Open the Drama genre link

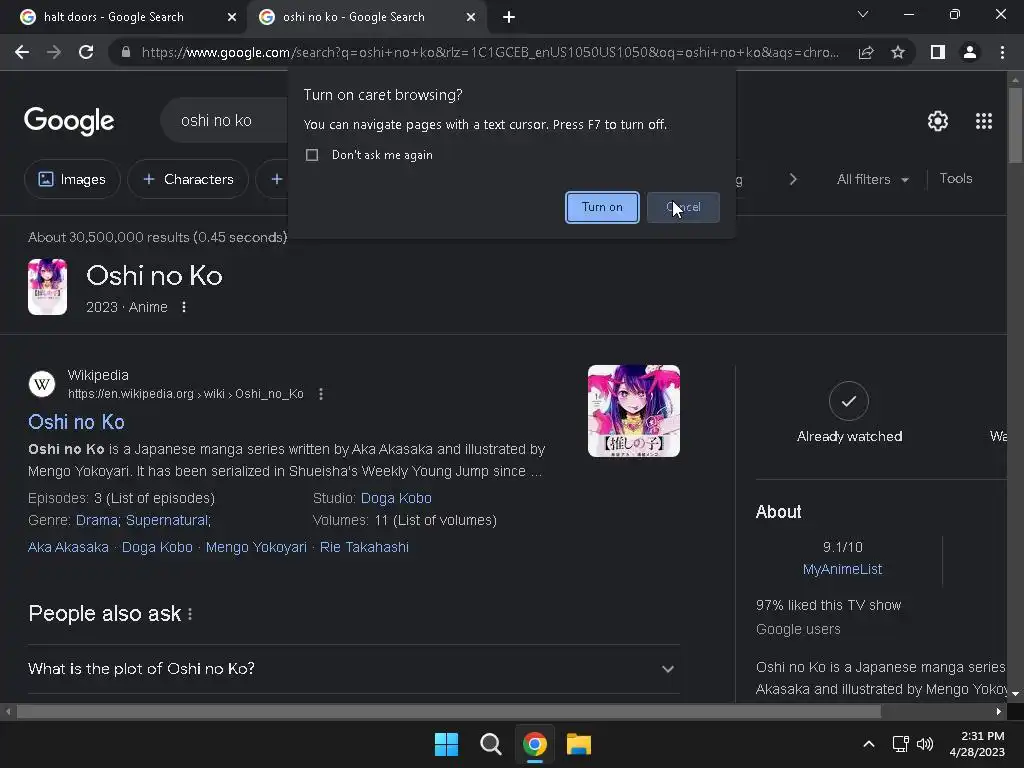97,520
